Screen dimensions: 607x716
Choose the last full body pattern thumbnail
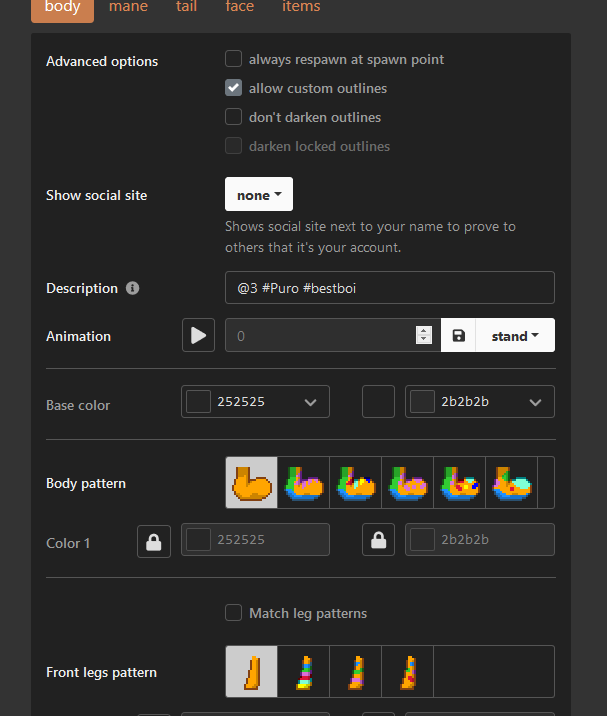pyautogui.click(x=512, y=483)
